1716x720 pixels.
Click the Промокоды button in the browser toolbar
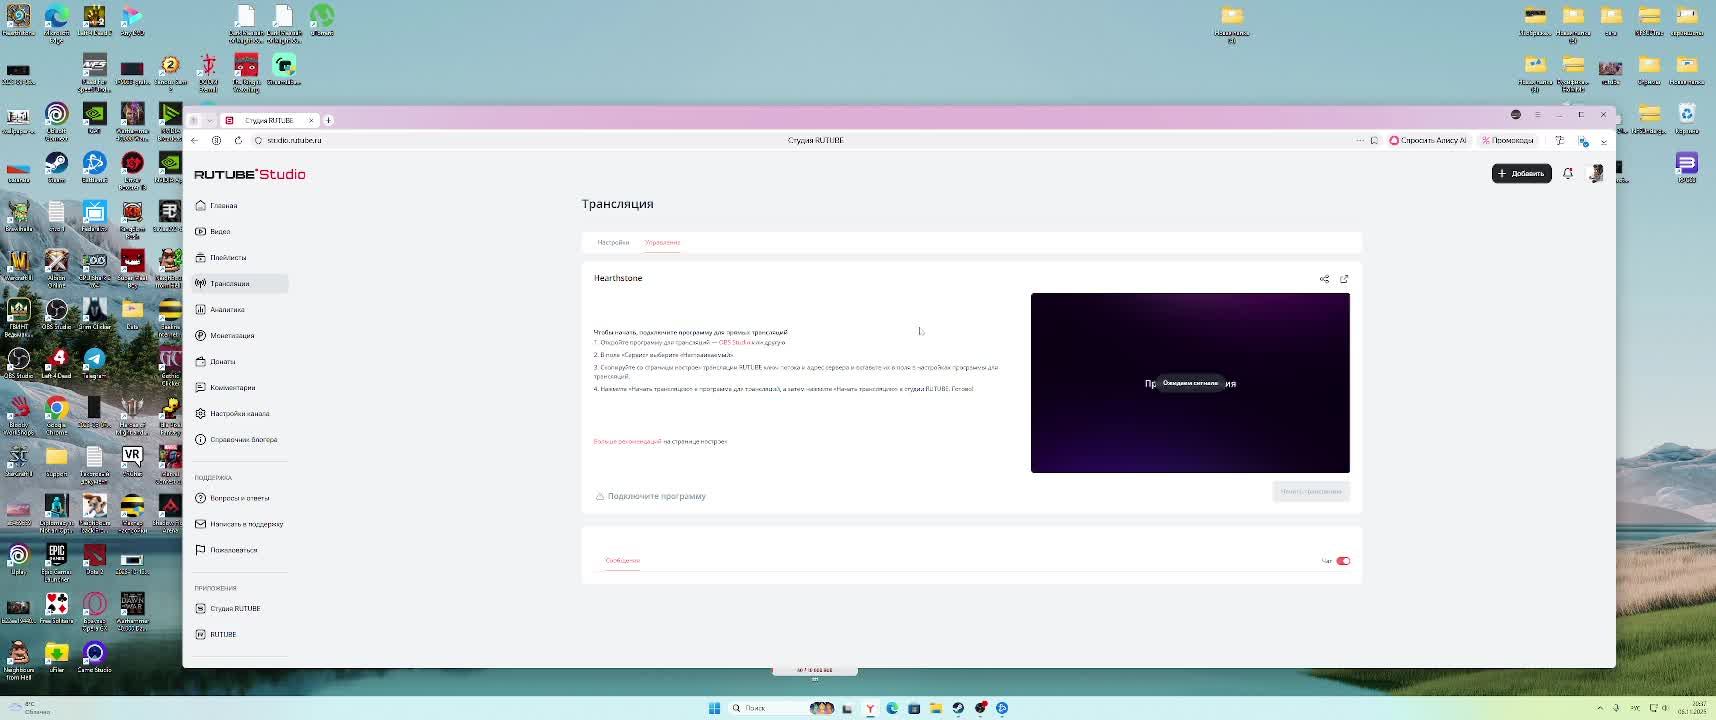(x=1507, y=140)
